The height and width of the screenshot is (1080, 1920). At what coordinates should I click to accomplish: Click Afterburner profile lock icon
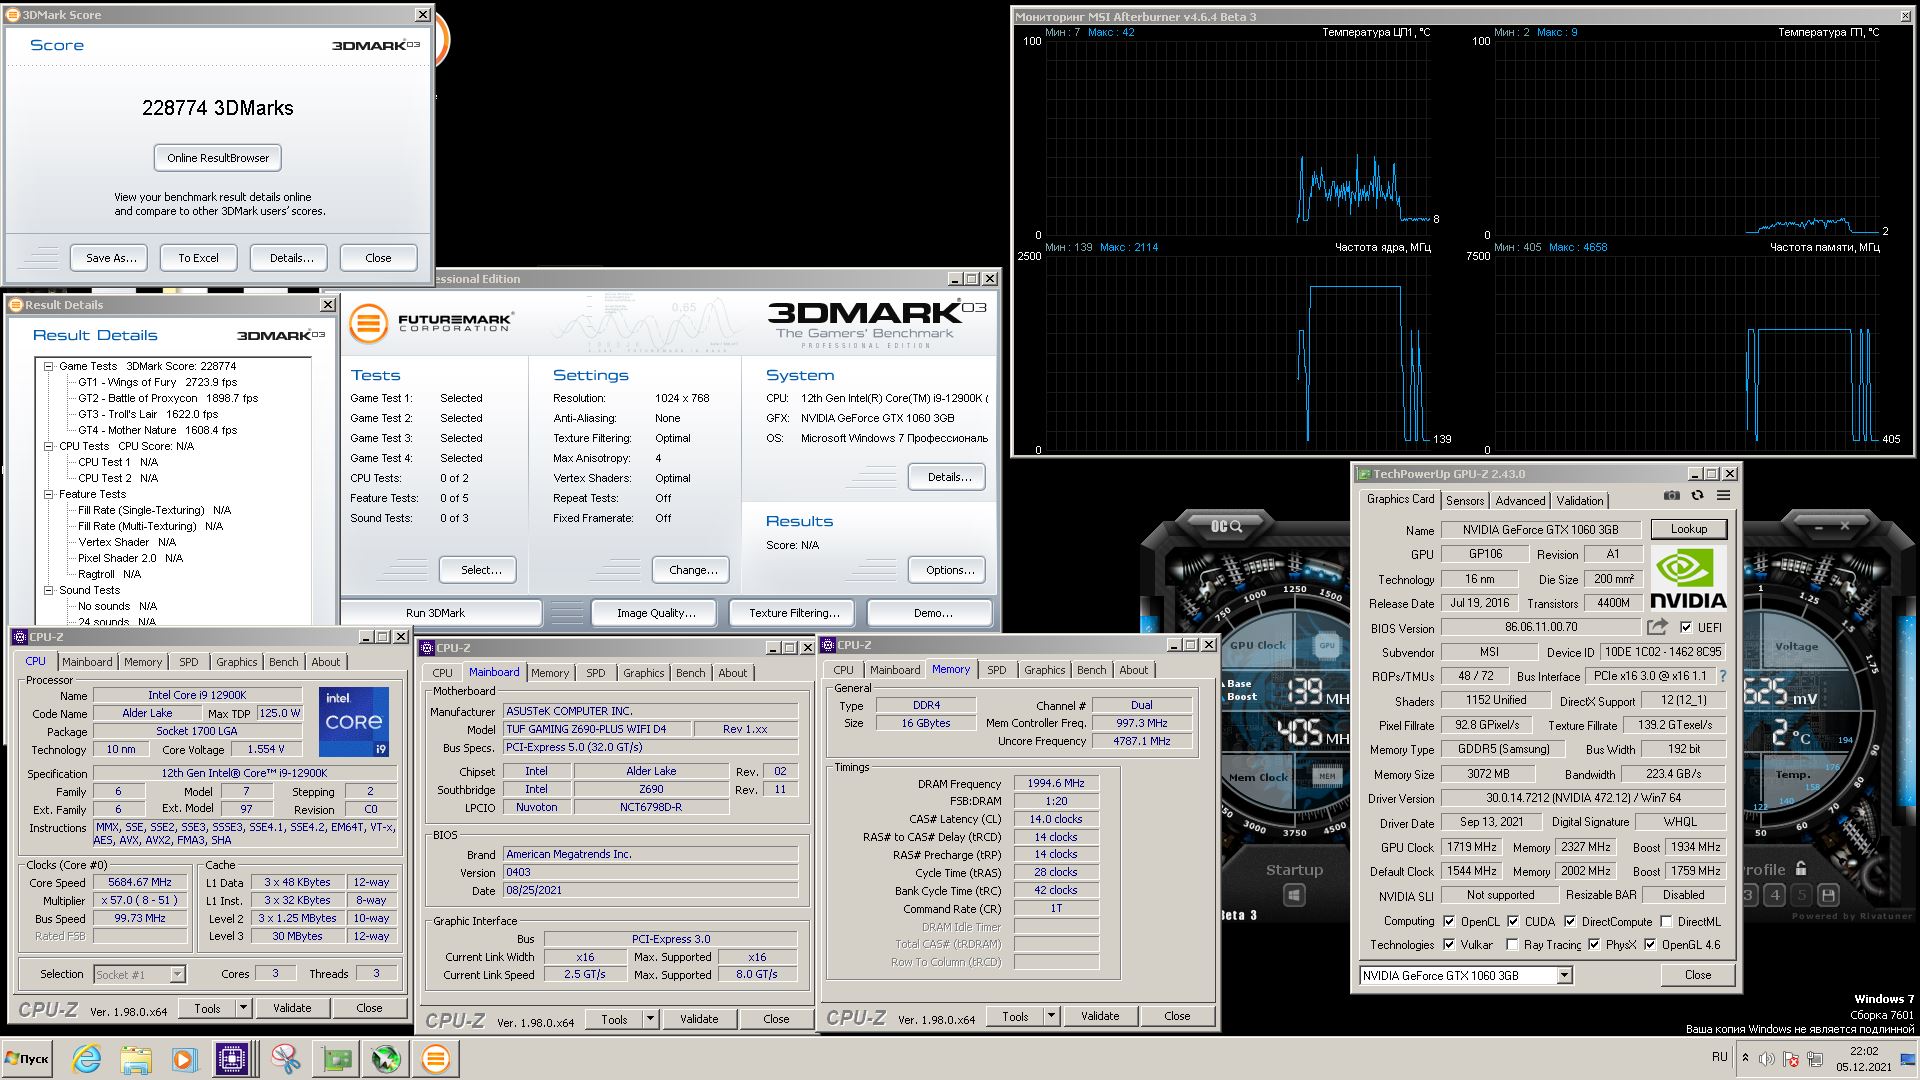(1801, 868)
